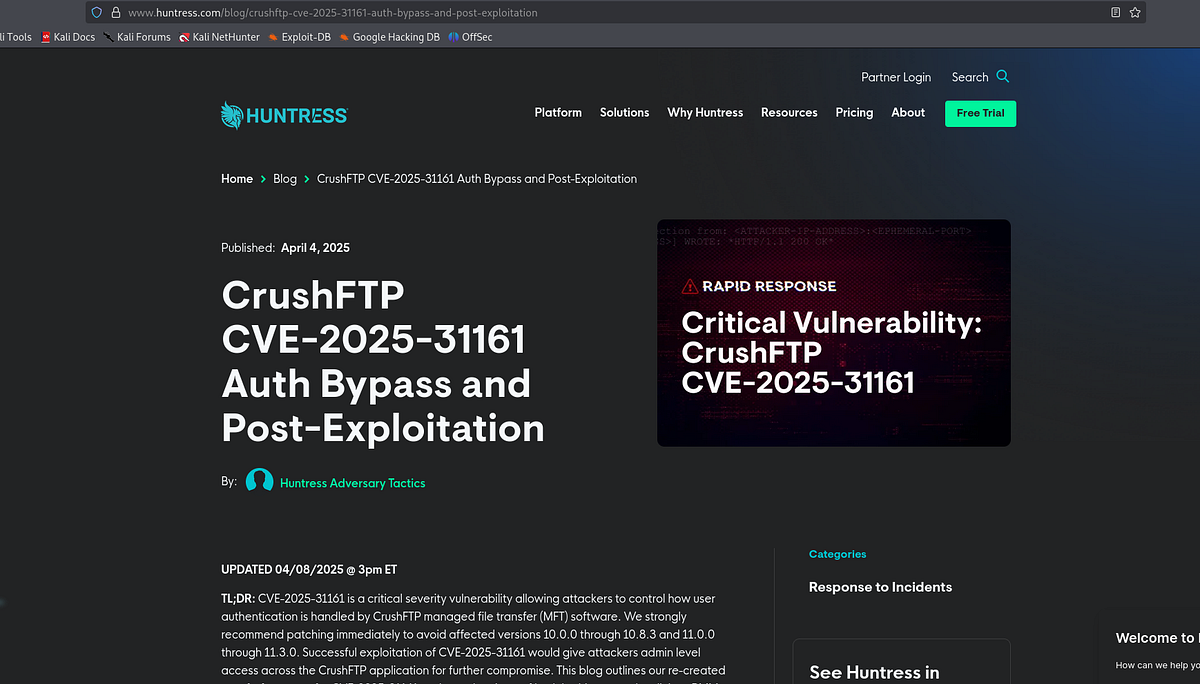Click the Categories heading
The width and height of the screenshot is (1200, 684).
point(838,554)
